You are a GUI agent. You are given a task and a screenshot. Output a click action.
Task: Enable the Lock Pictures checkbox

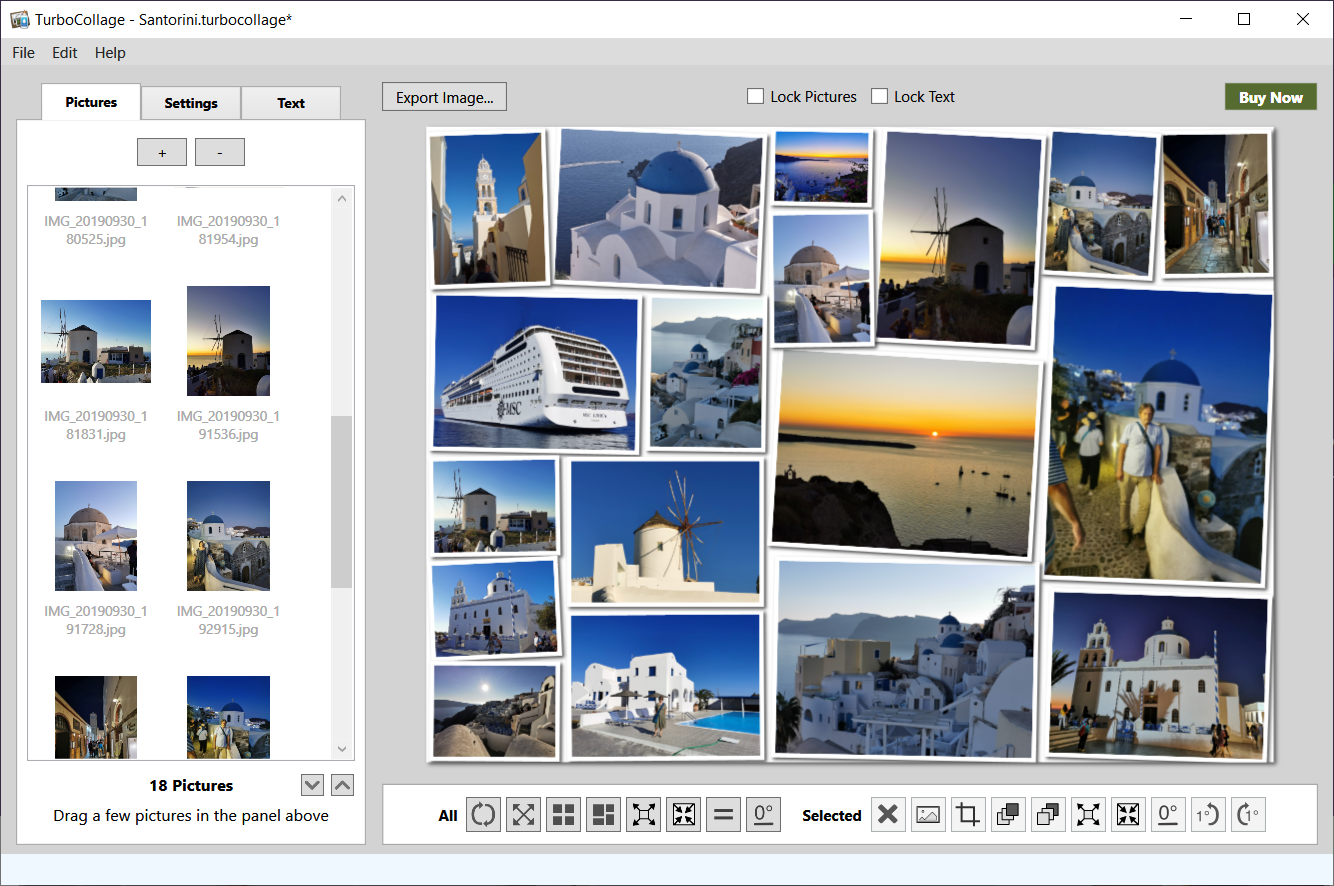click(x=756, y=97)
